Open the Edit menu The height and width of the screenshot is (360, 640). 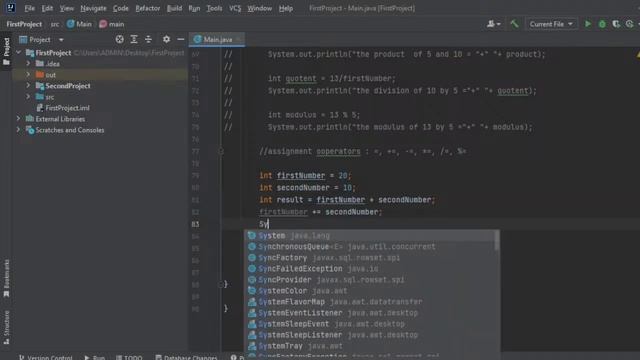(47, 8)
